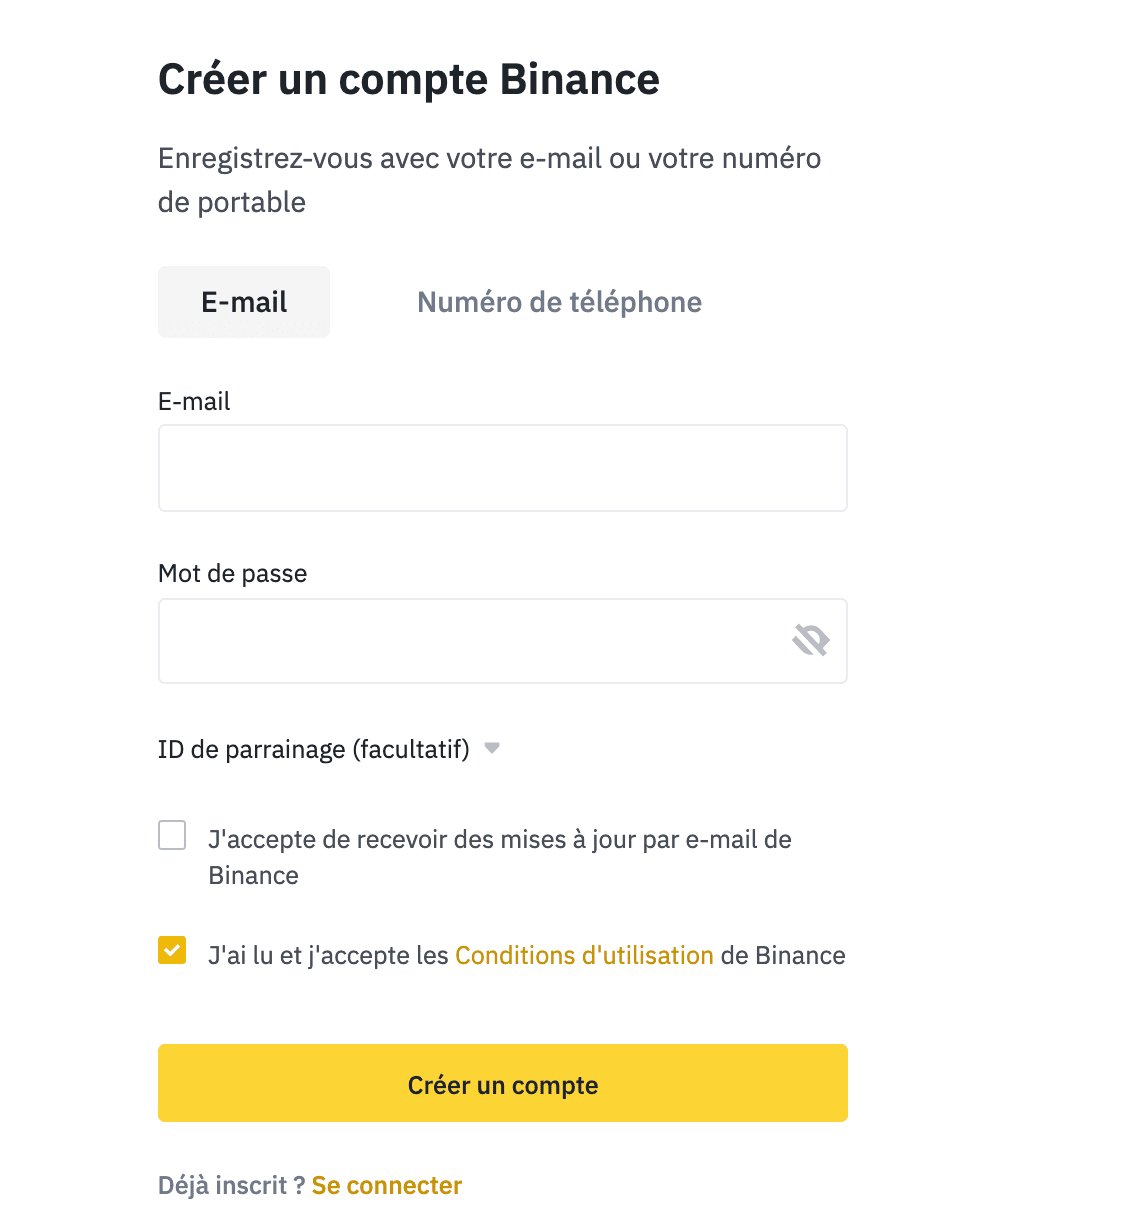Click the Mot de passe field label
This screenshot has height=1228, width=1132.
click(x=233, y=573)
